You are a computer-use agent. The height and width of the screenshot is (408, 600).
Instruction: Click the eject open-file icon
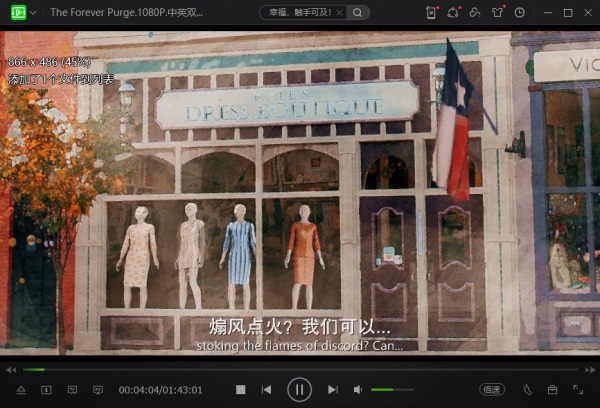click(21, 390)
